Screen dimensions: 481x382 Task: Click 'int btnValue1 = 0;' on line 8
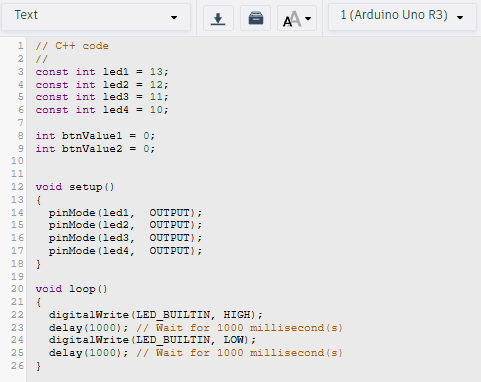(x=95, y=136)
